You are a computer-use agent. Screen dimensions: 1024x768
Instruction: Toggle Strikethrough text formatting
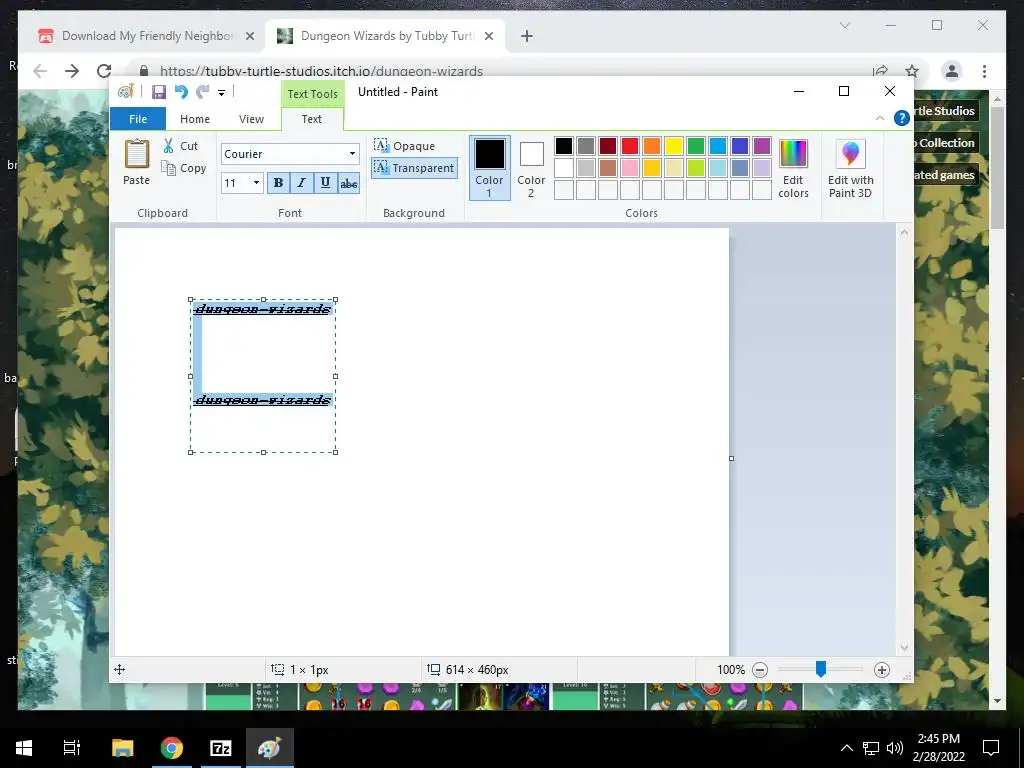[348, 183]
